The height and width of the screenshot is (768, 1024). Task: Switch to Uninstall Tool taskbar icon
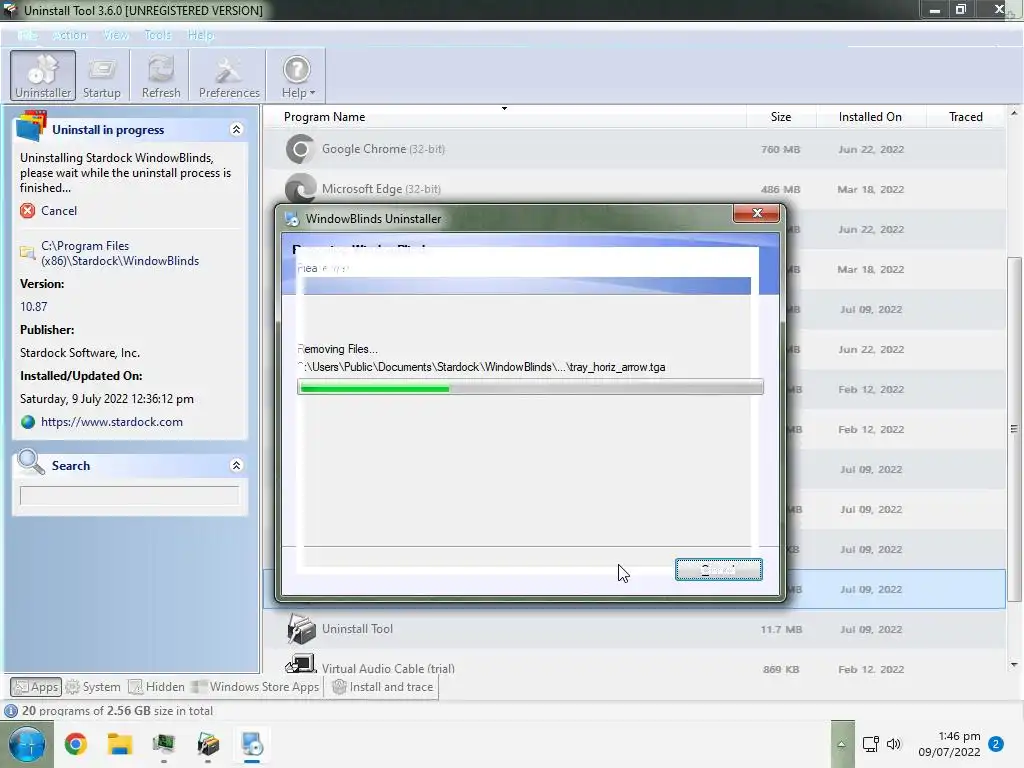coord(208,744)
